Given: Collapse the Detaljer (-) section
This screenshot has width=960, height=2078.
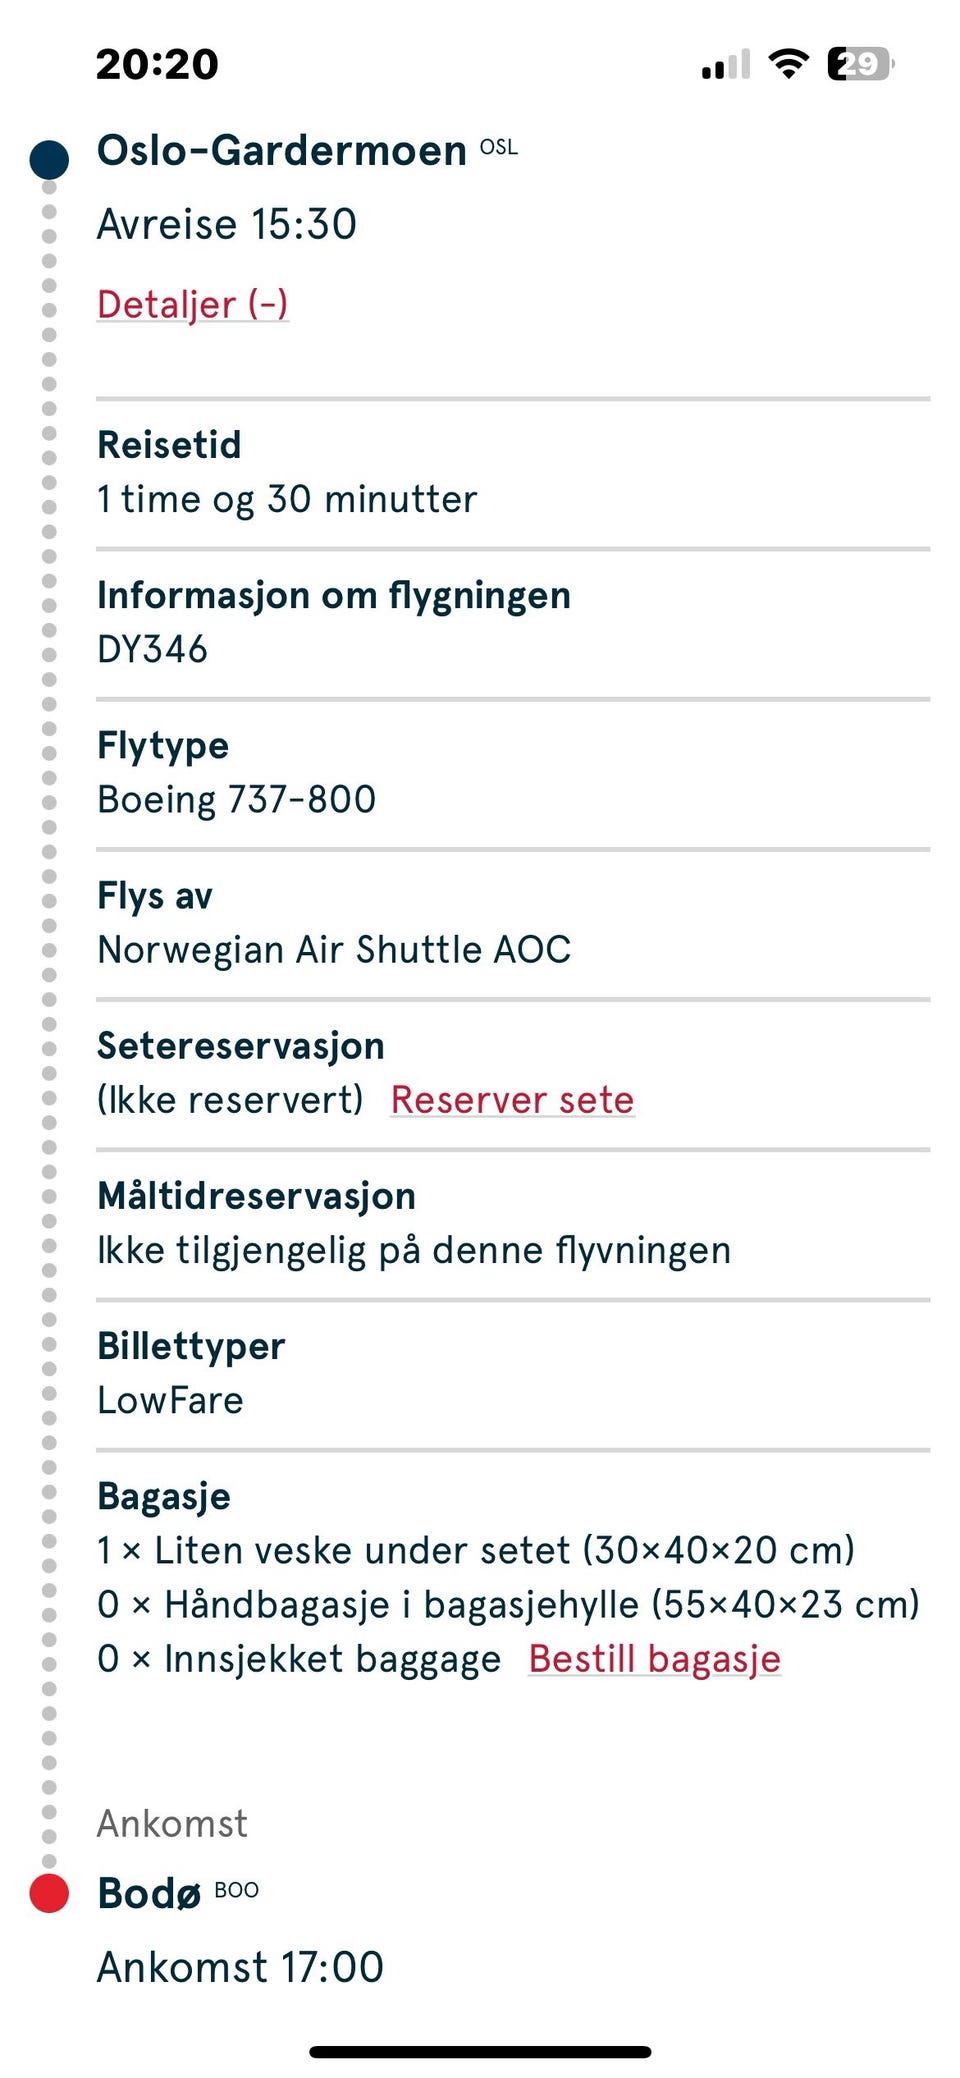Looking at the screenshot, I should tap(193, 304).
